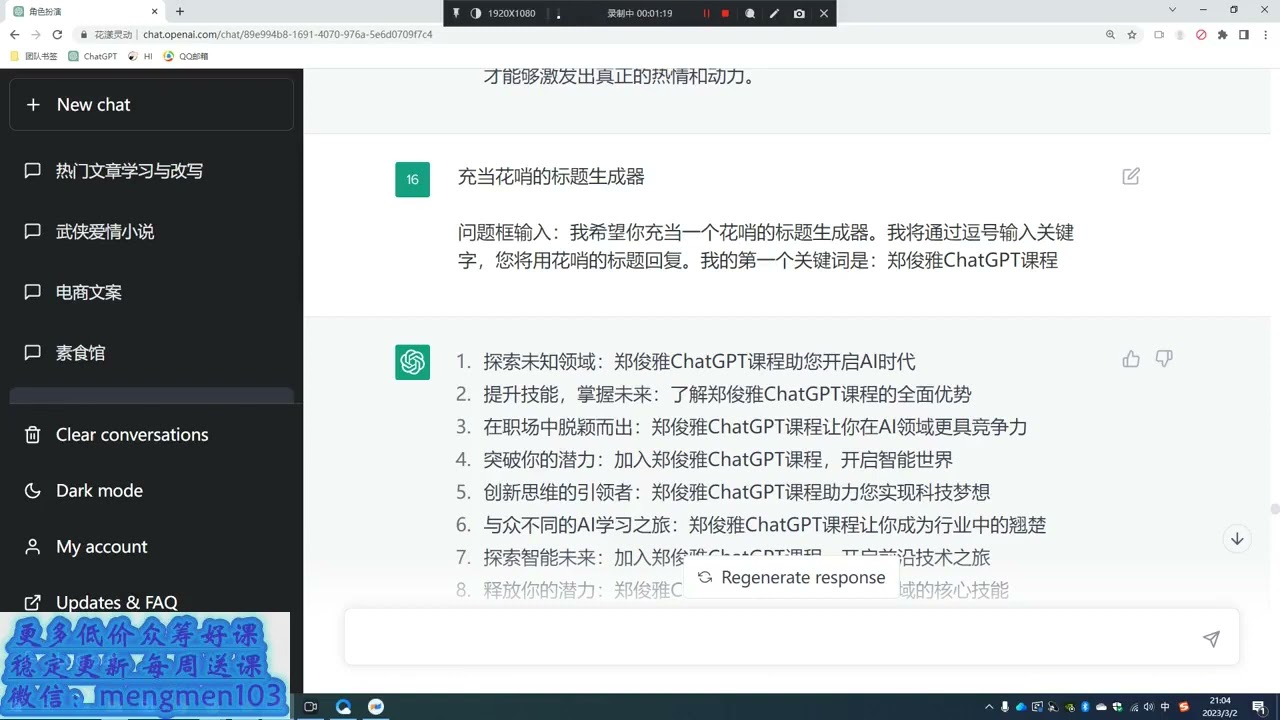
Task: Click the address bar URL
Action: pos(288,34)
